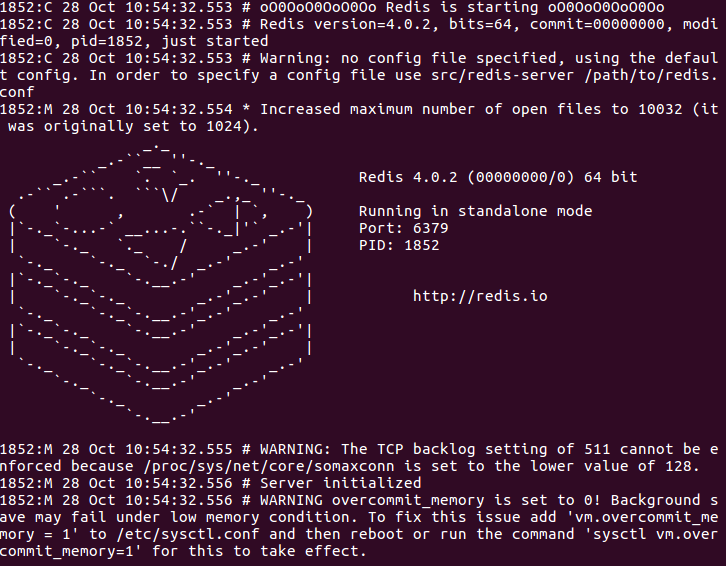The height and width of the screenshot is (566, 726).
Task: Click the 'commit_memory=1' for this to take effect line
Action: tap(183, 551)
